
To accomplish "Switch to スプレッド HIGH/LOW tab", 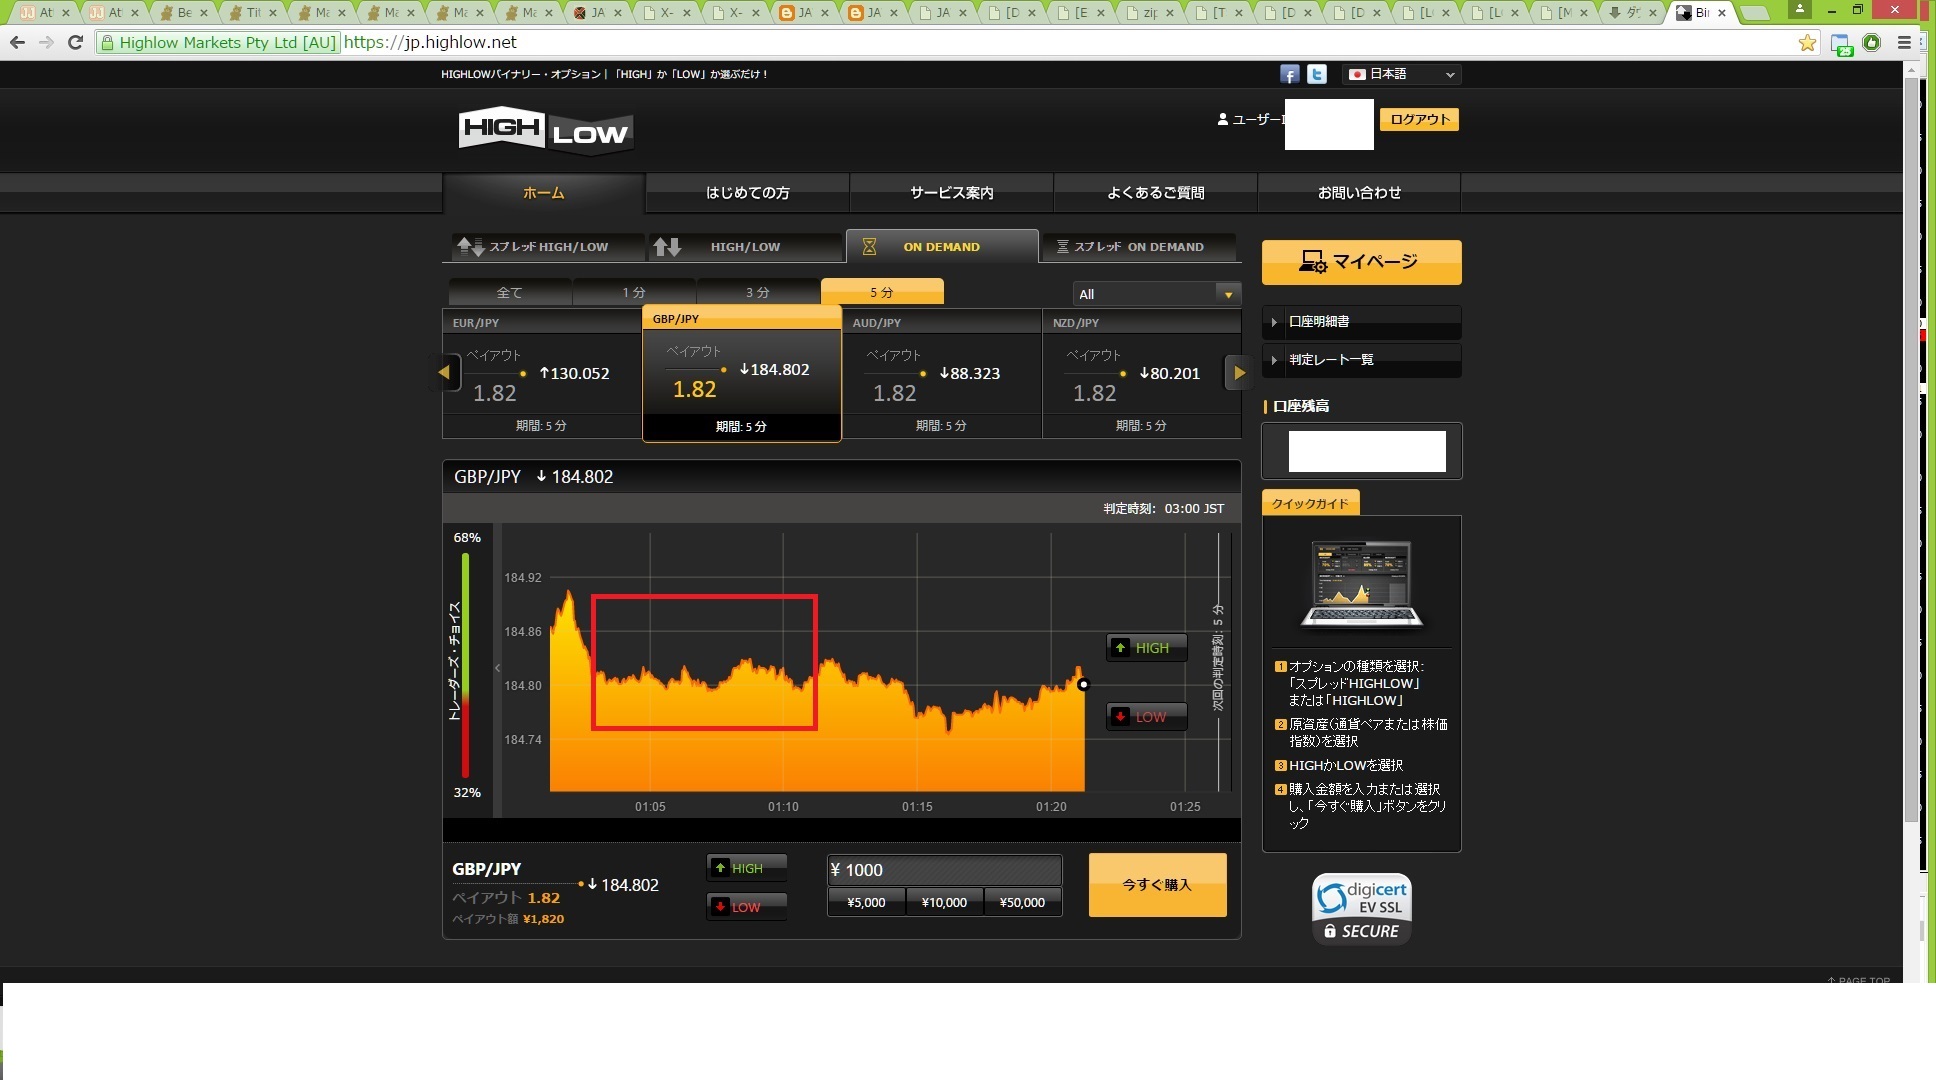I will point(545,247).
